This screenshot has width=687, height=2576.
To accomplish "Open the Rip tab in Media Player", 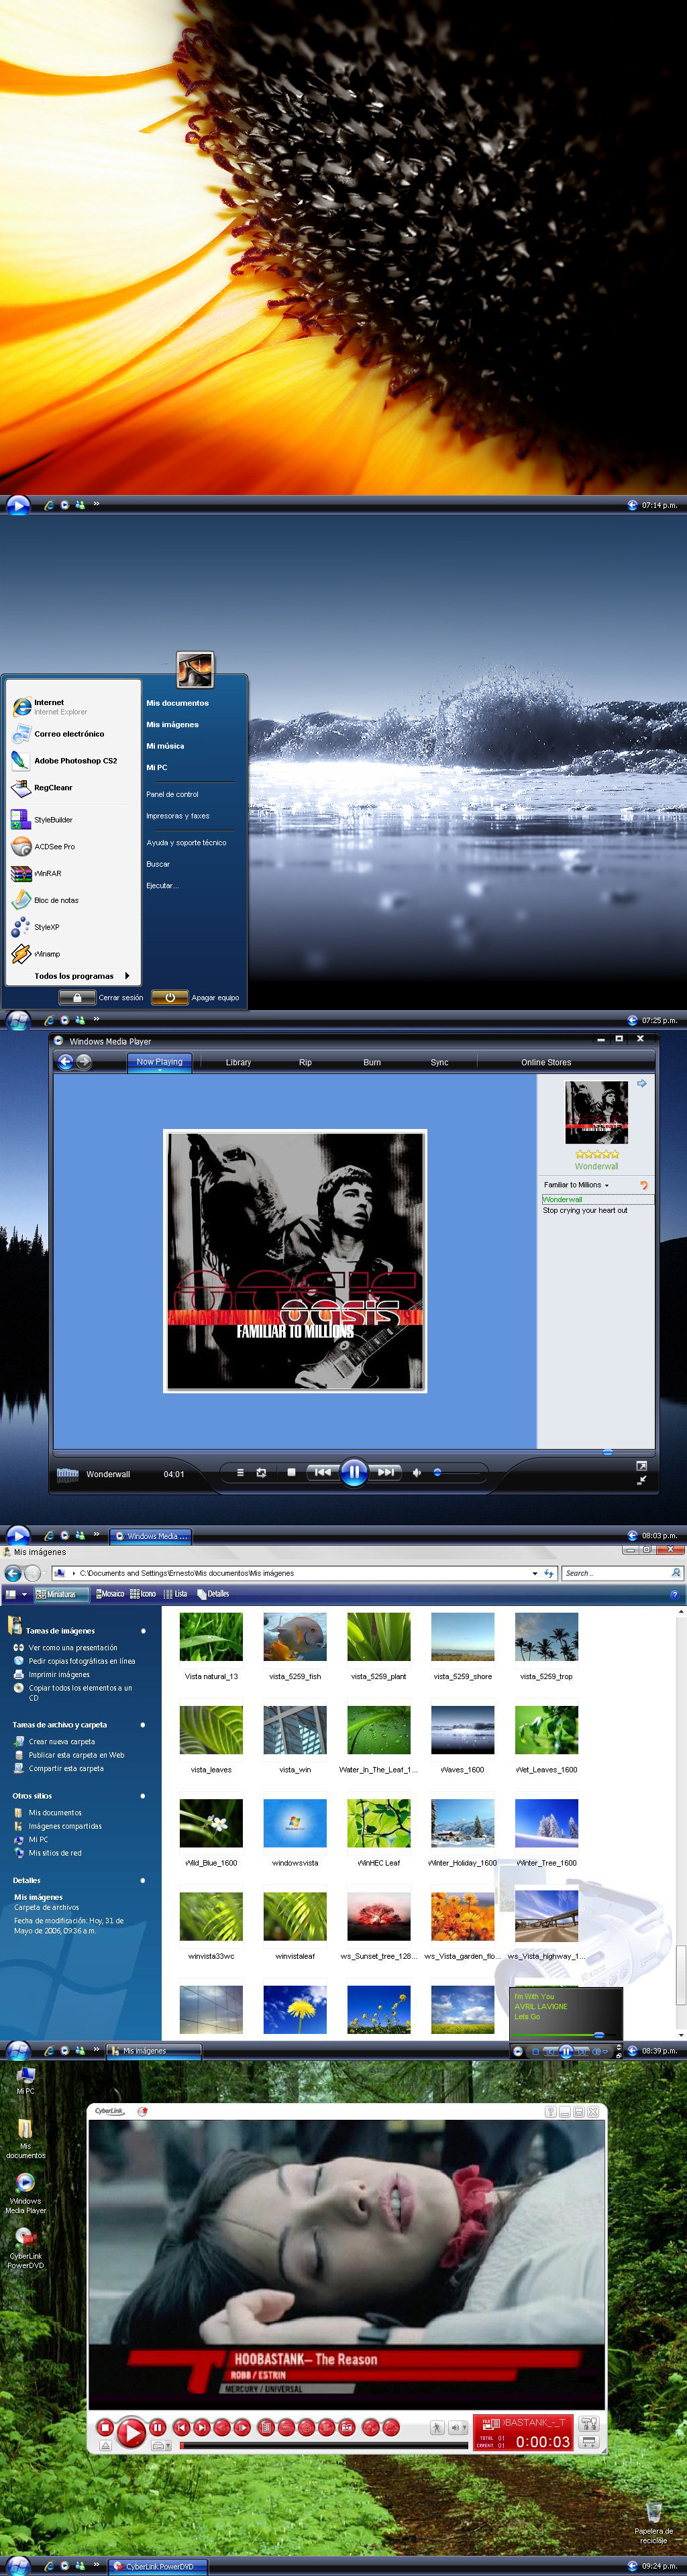I will tap(305, 1062).
